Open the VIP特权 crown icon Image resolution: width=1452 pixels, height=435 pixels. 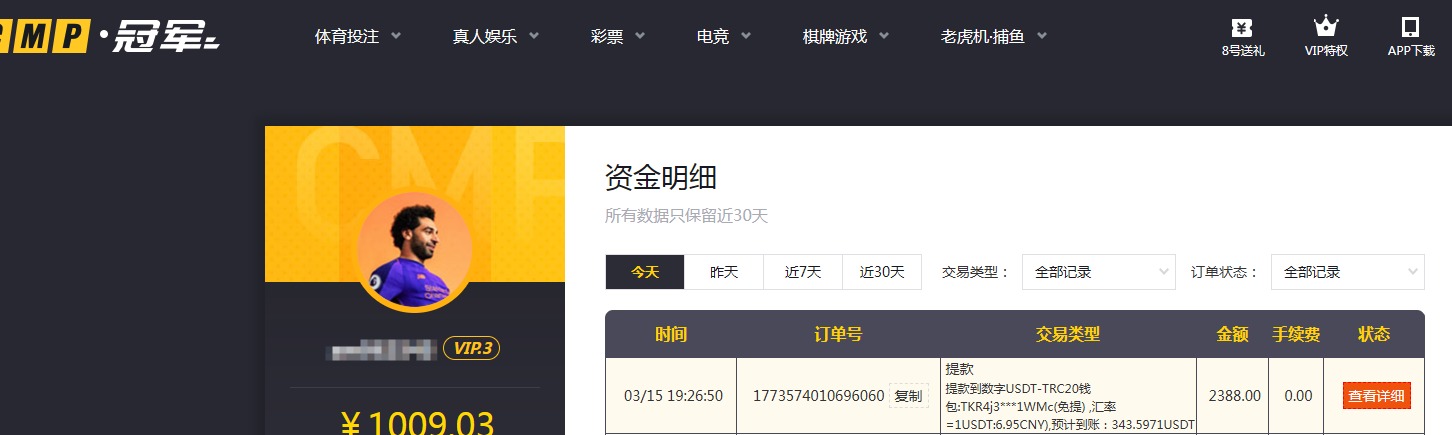point(1326,37)
